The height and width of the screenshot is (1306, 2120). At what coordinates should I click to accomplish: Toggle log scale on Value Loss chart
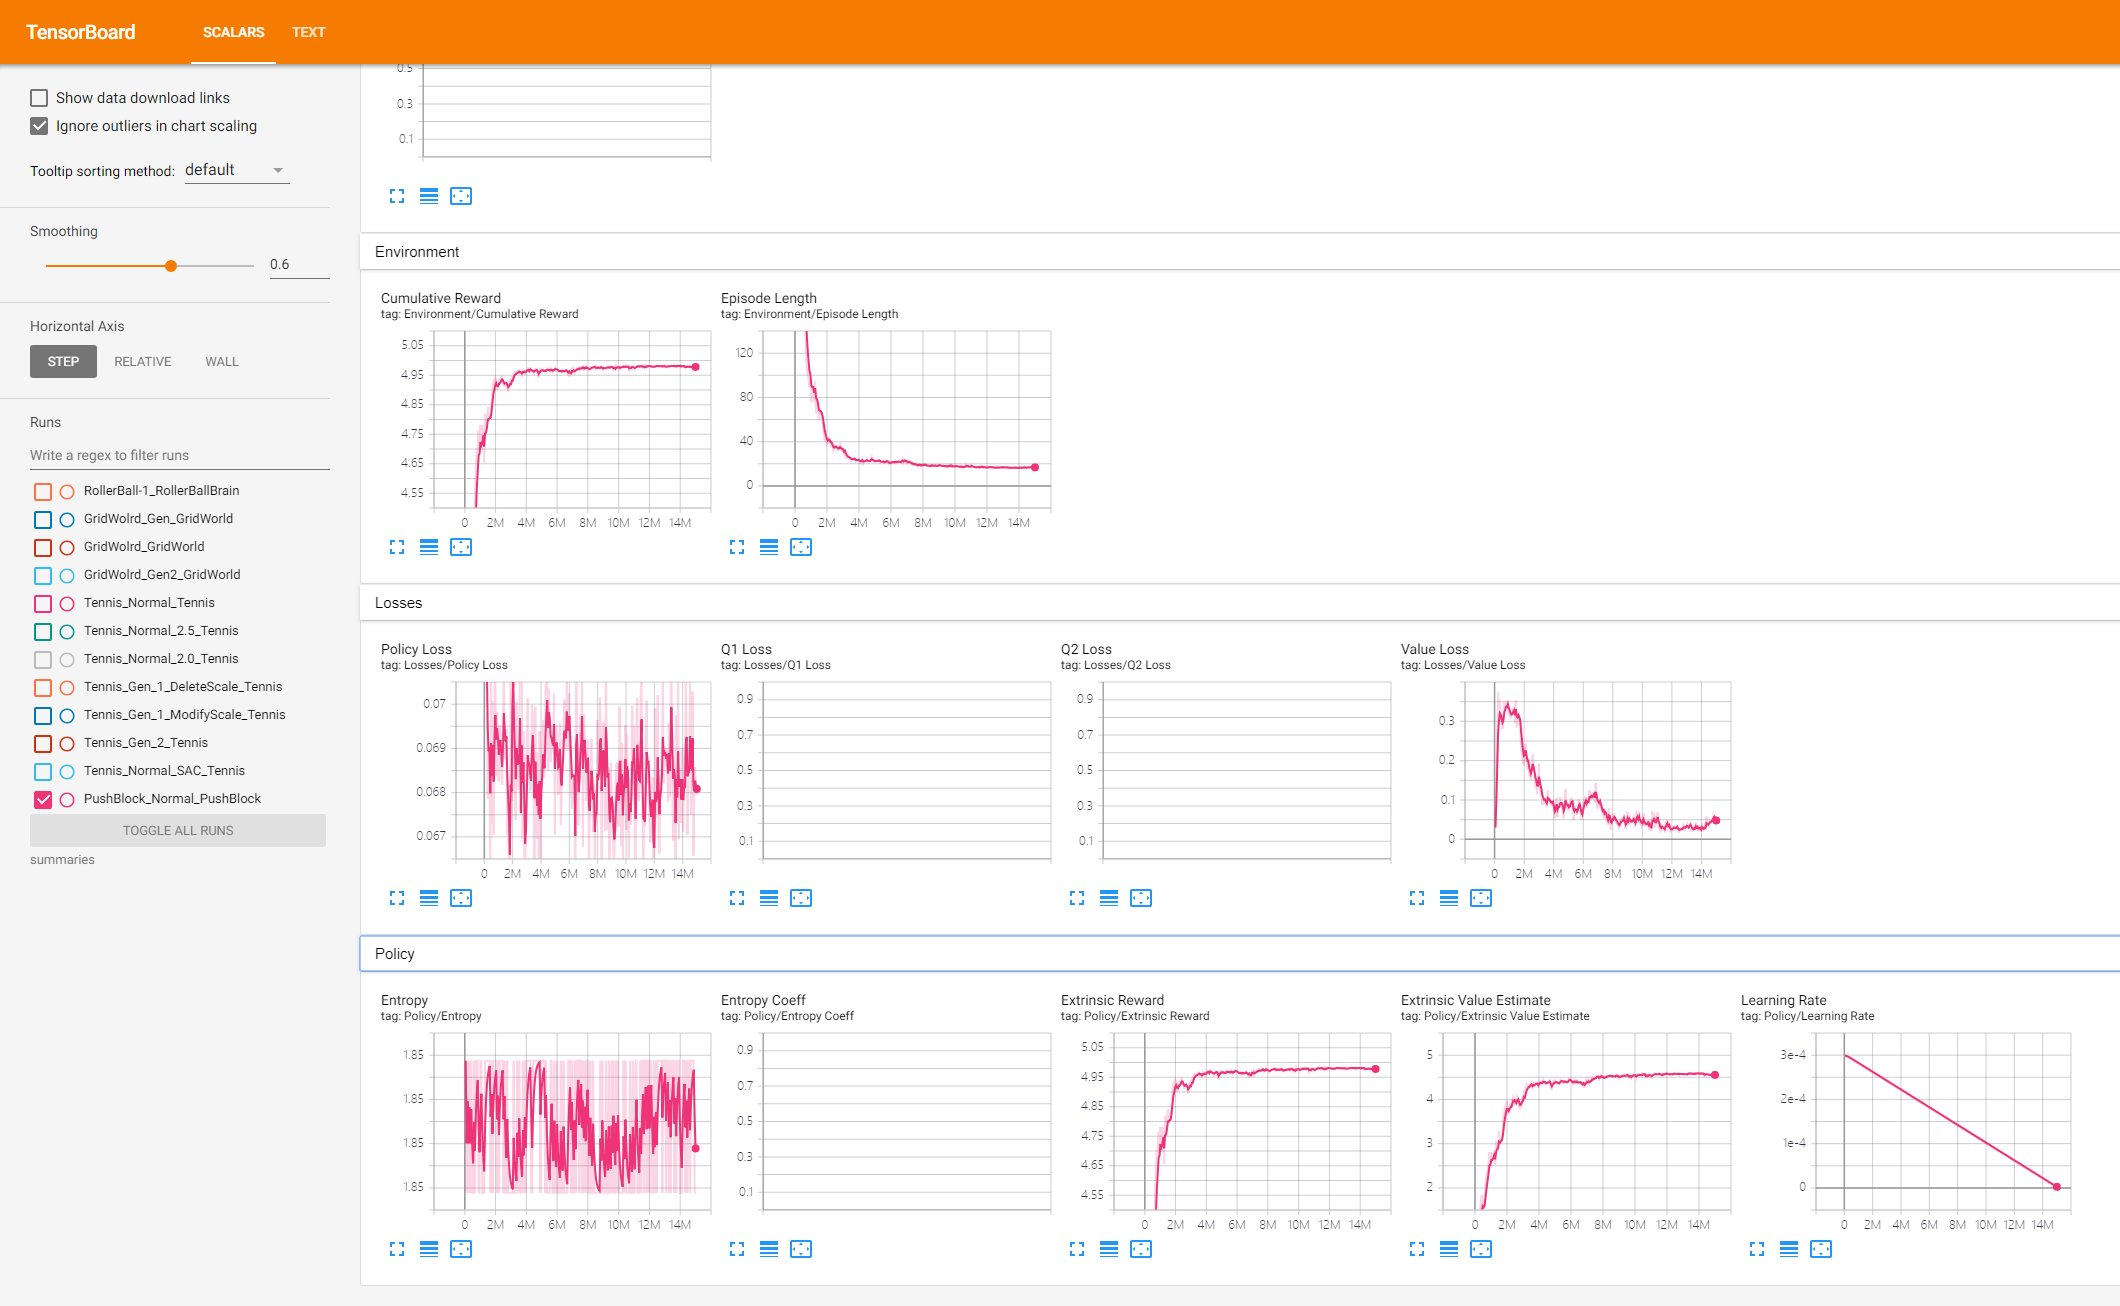1449,898
